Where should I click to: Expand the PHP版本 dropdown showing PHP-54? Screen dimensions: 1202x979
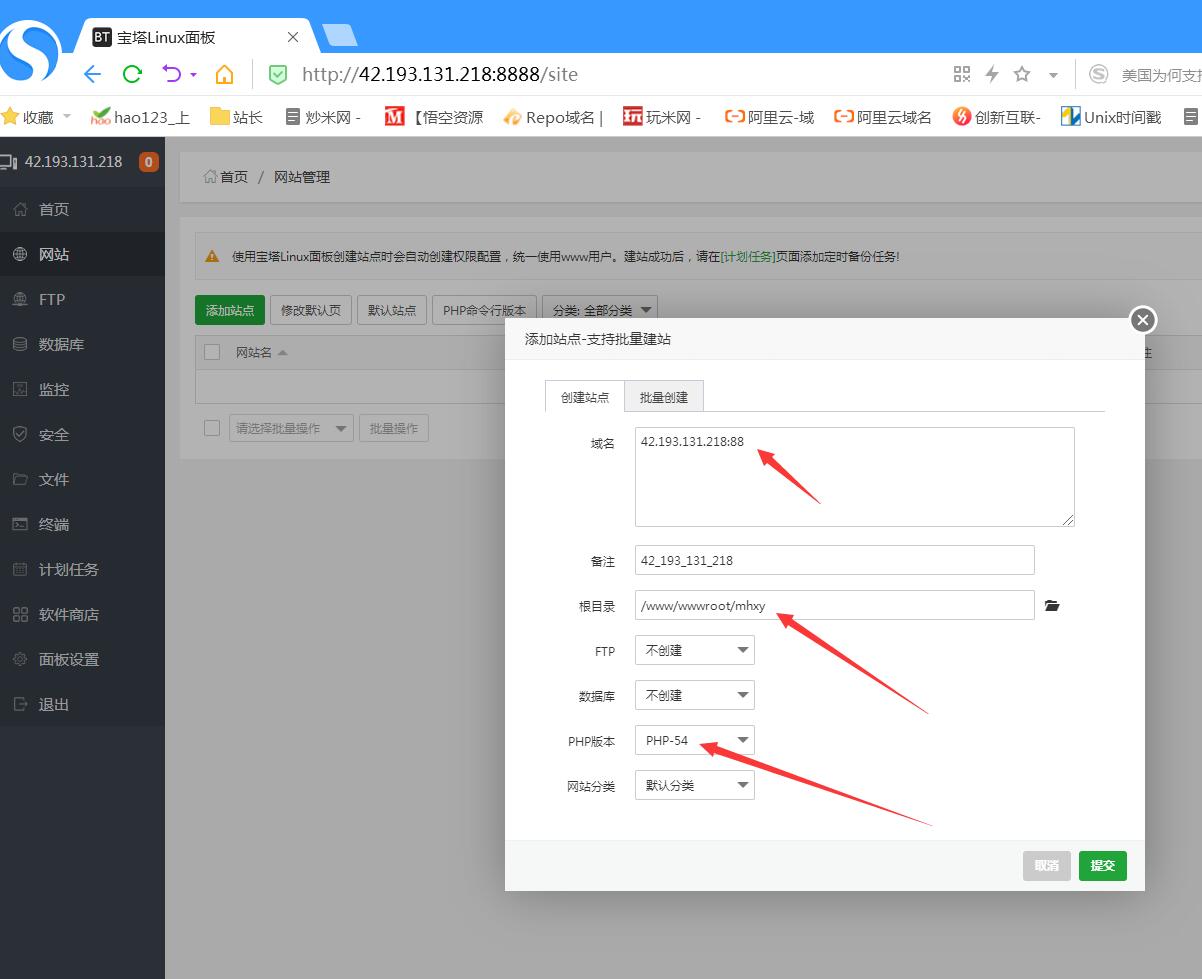pos(695,741)
